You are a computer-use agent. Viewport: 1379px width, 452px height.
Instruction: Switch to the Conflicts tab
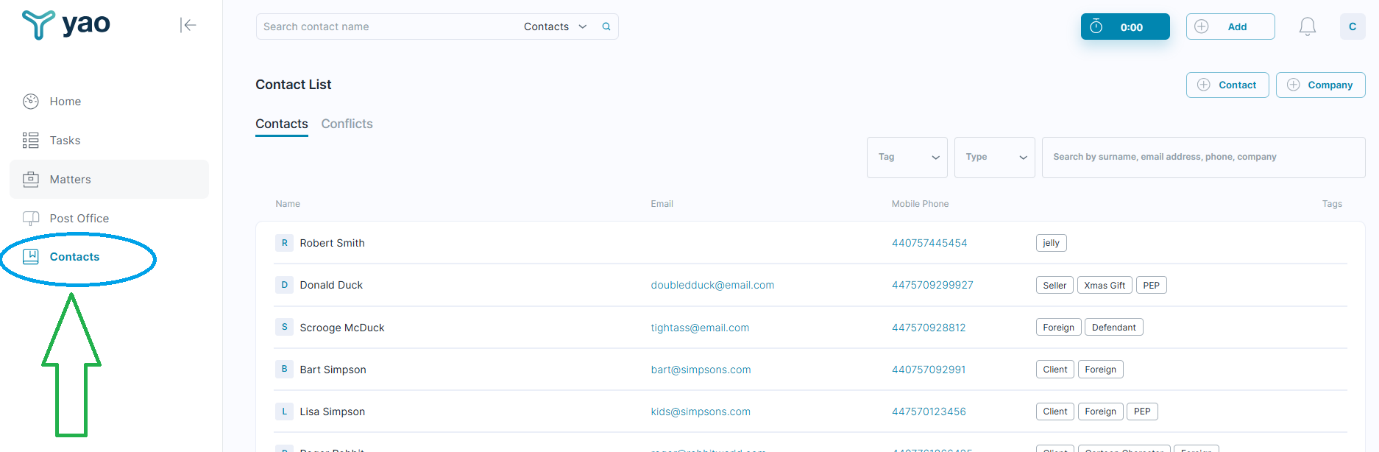347,124
